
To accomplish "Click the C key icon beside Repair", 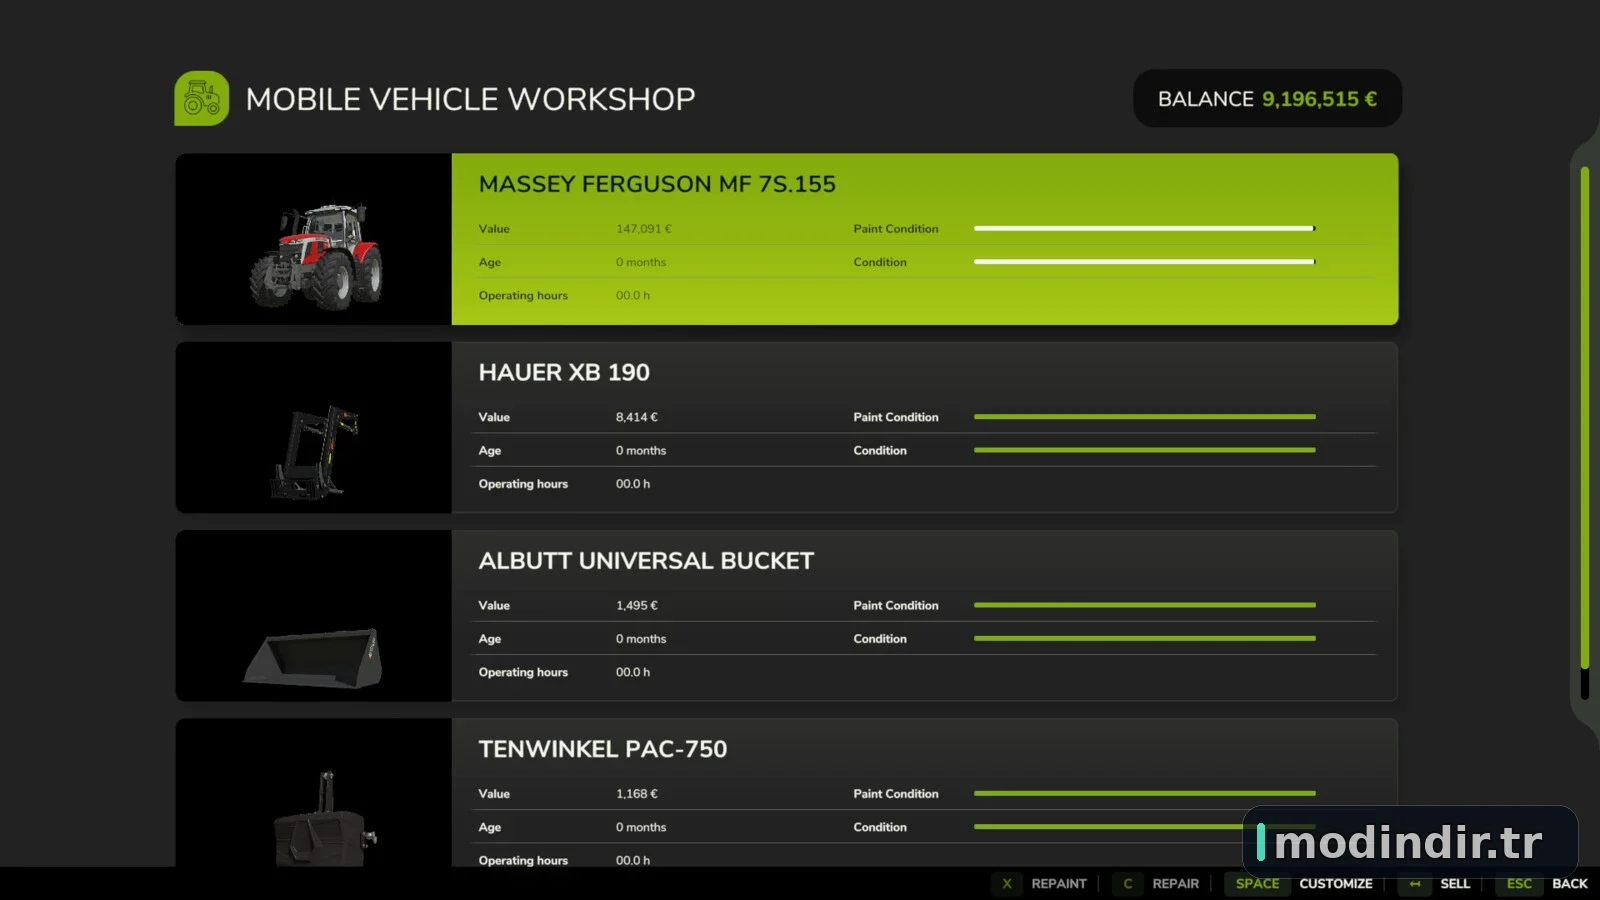I will coord(1128,883).
